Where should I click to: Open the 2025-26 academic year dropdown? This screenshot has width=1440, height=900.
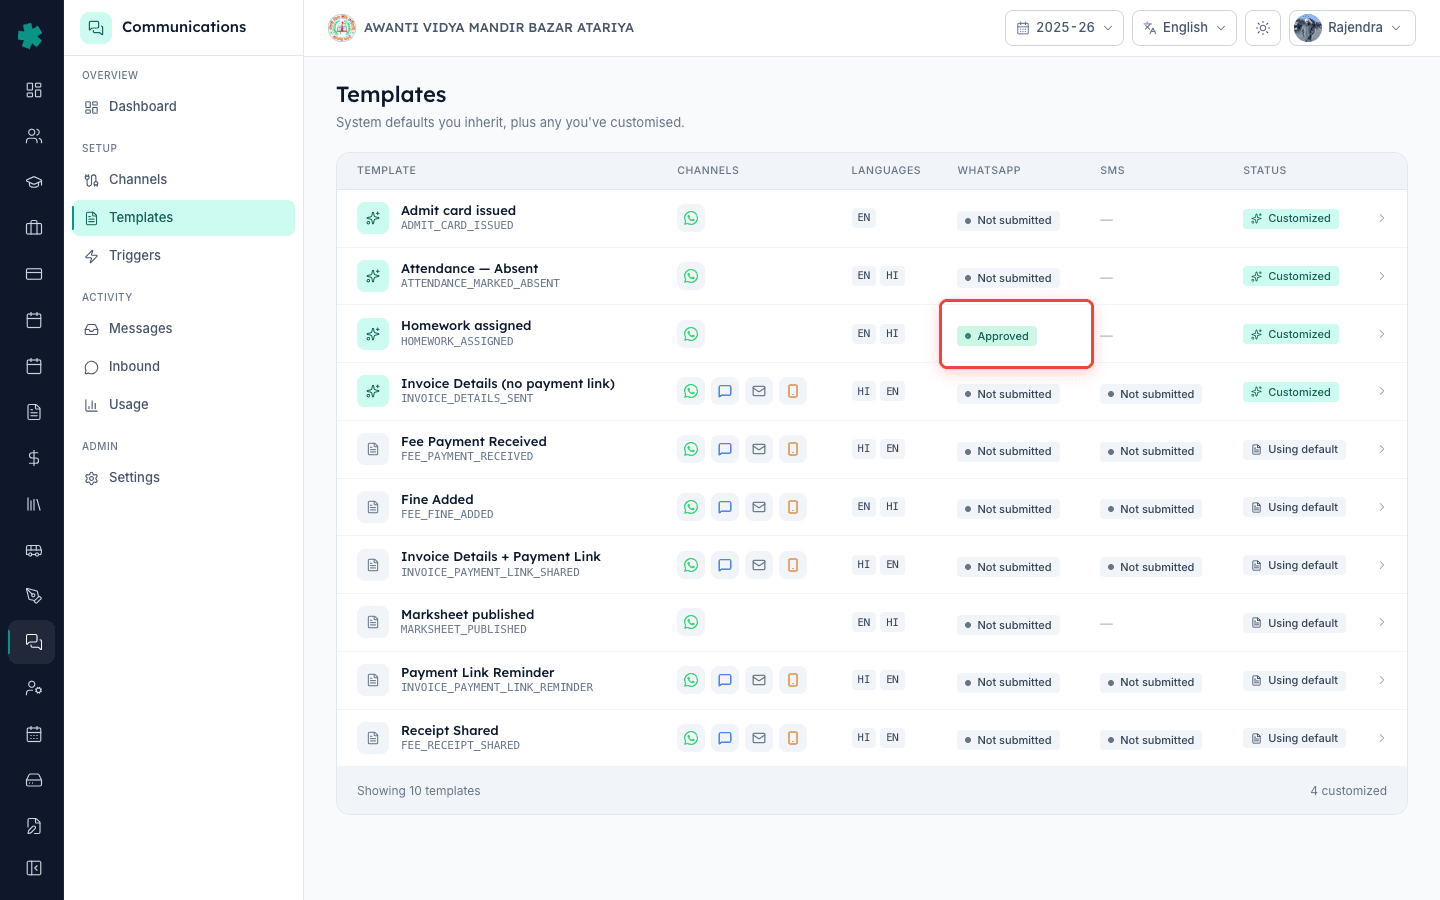coord(1064,28)
